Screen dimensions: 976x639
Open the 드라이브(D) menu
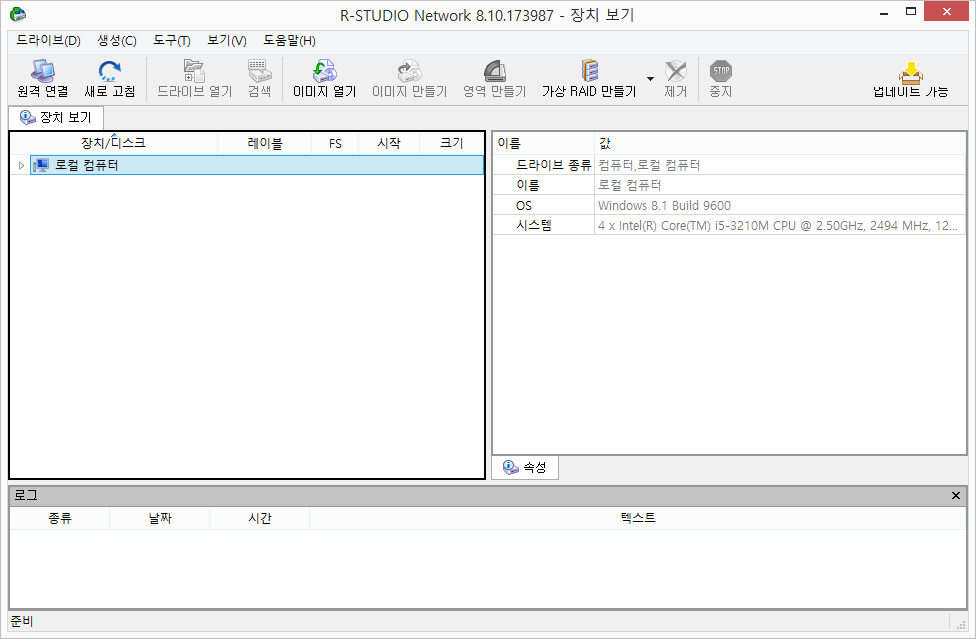(49, 40)
